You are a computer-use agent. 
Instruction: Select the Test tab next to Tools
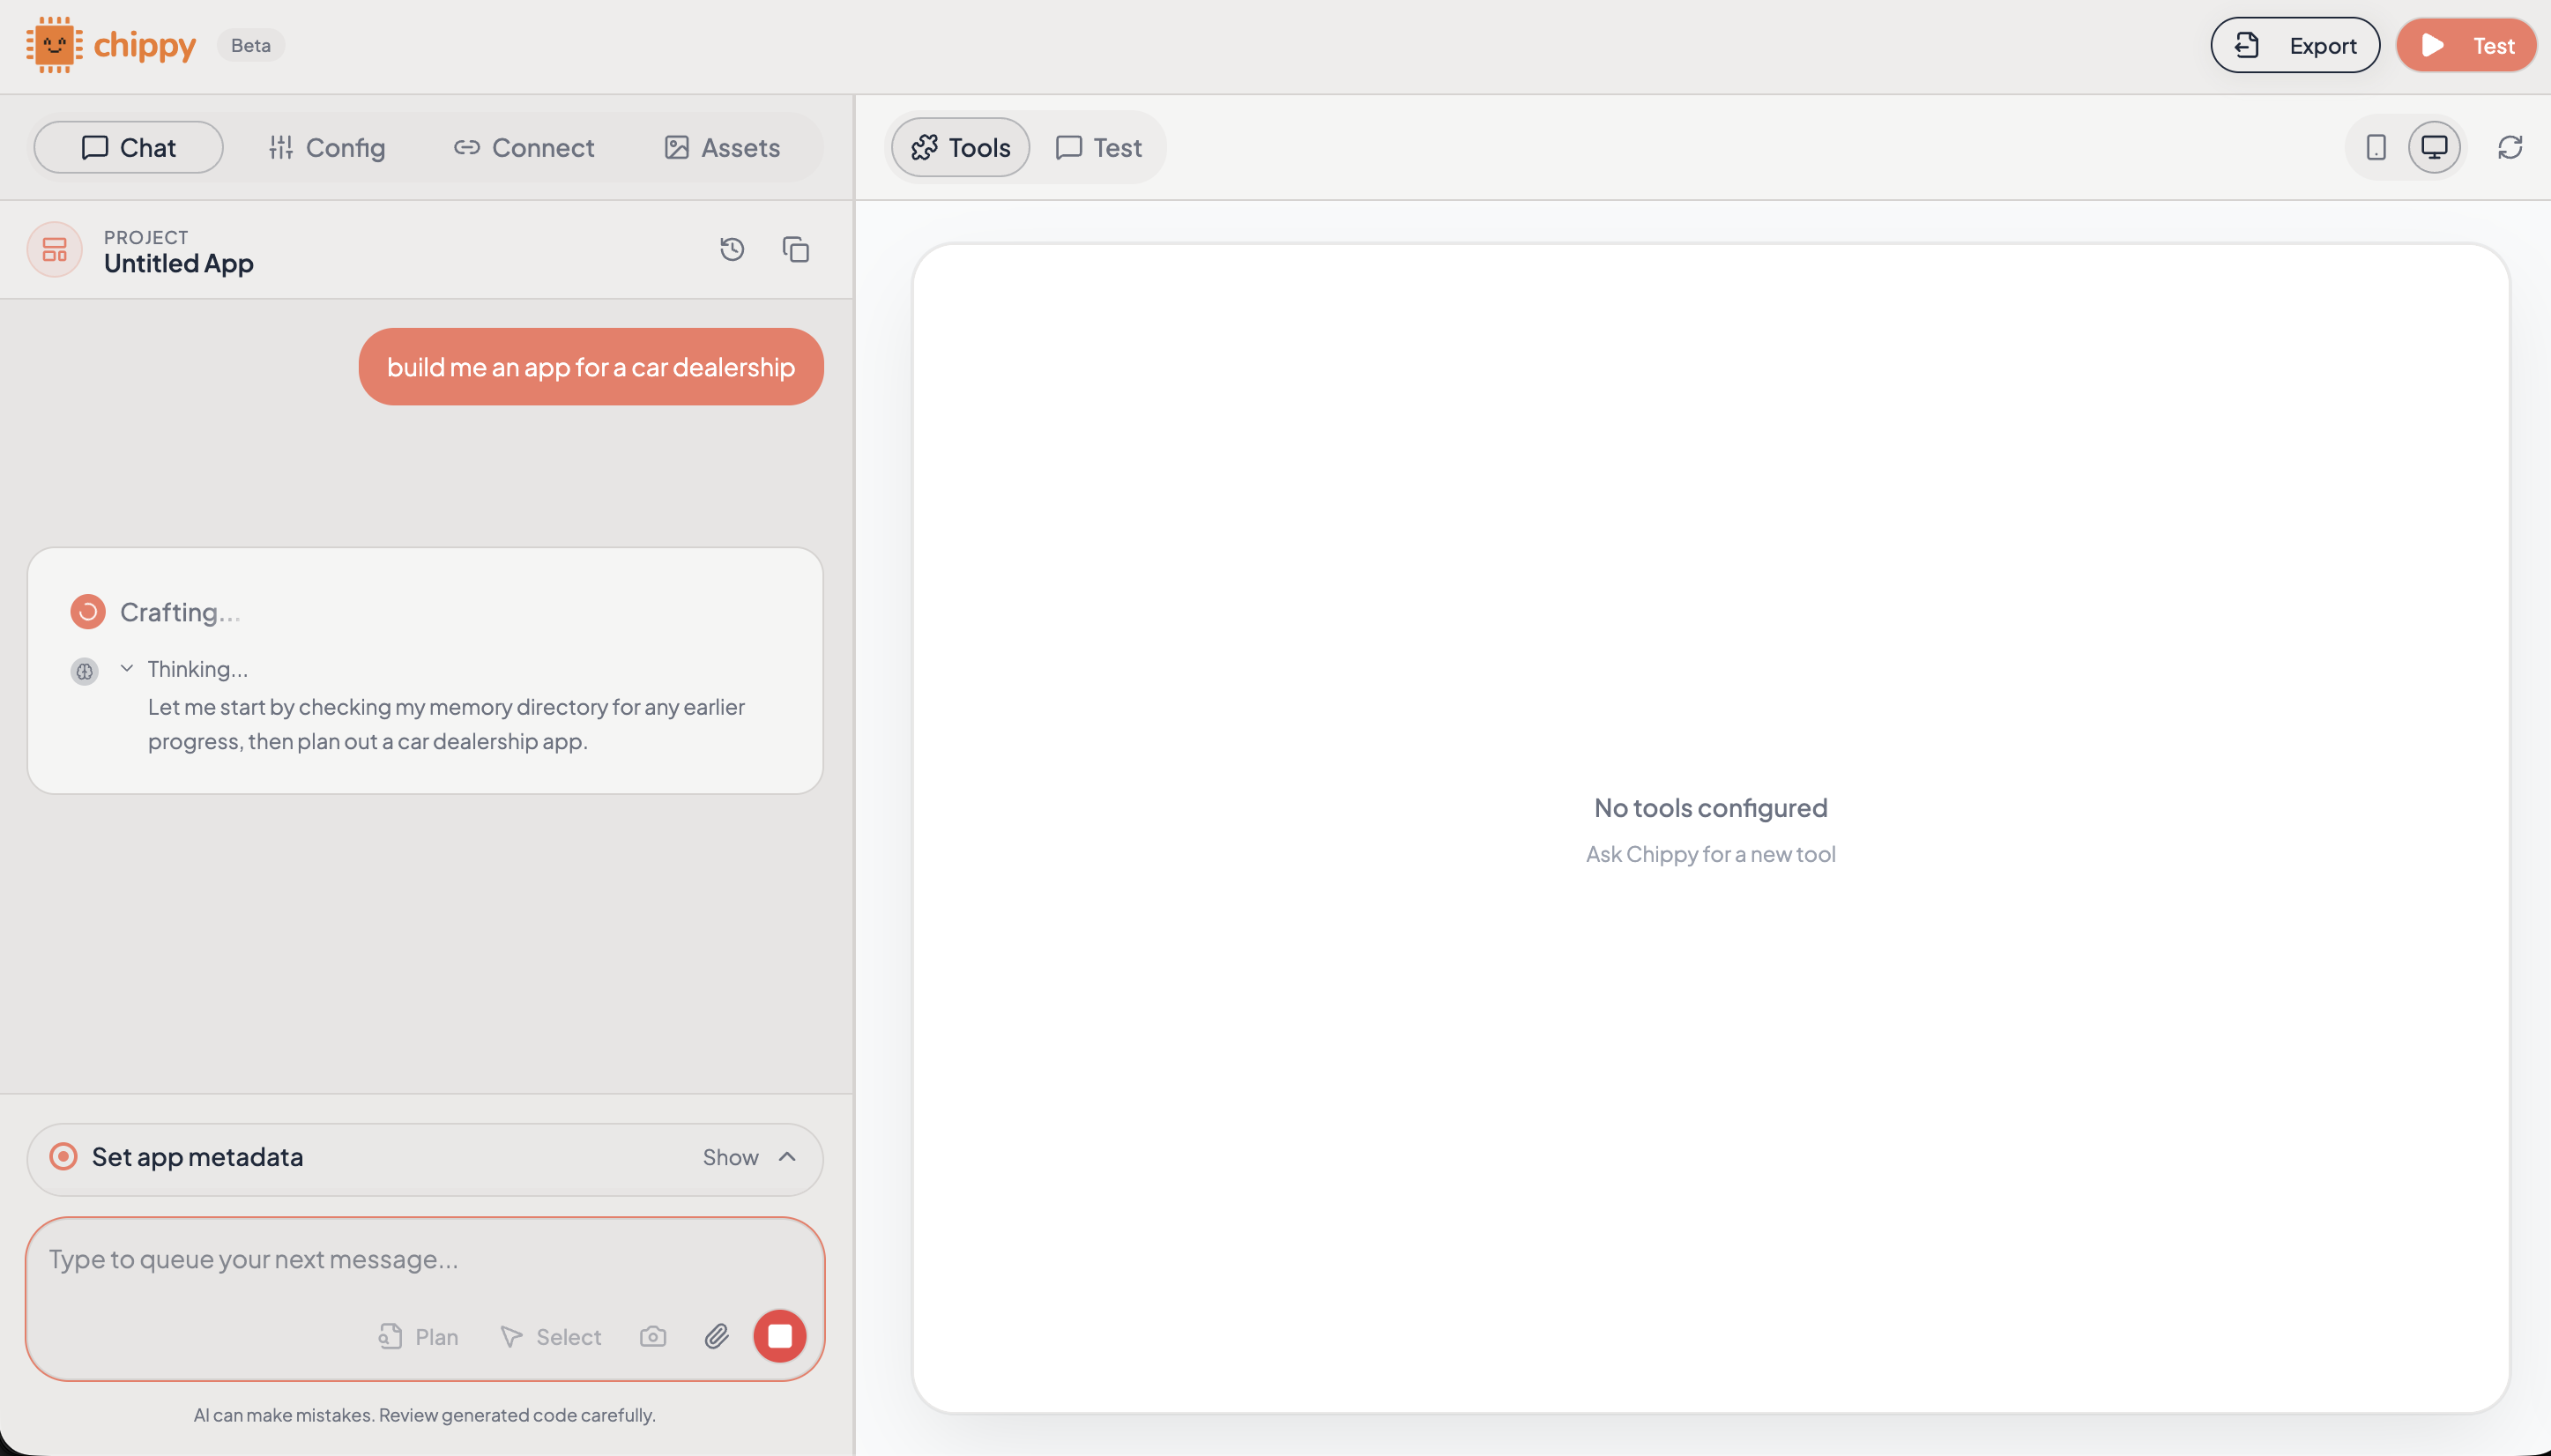click(1099, 147)
